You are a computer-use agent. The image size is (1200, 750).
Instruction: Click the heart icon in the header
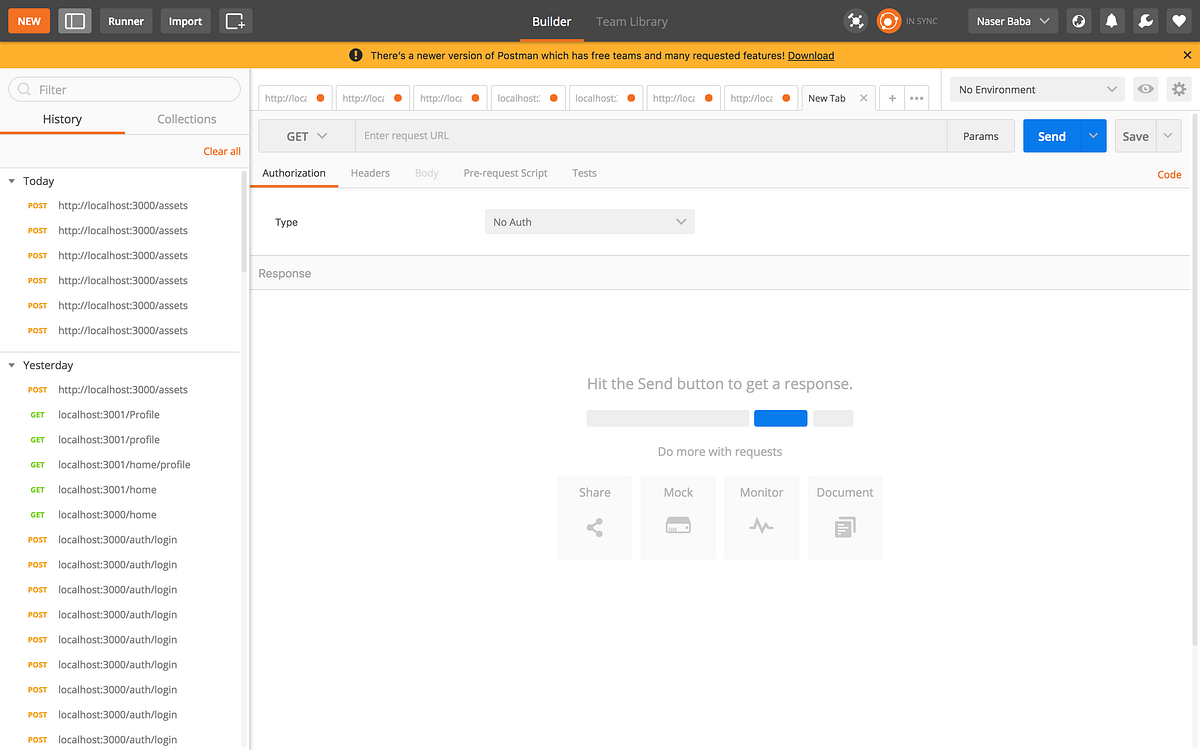[1178, 20]
